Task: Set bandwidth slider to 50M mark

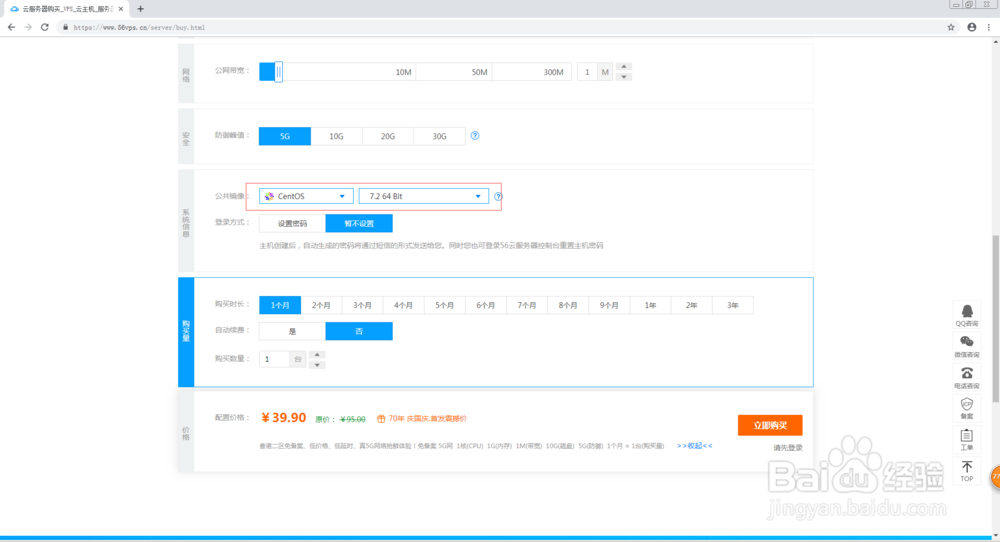Action: (x=480, y=73)
